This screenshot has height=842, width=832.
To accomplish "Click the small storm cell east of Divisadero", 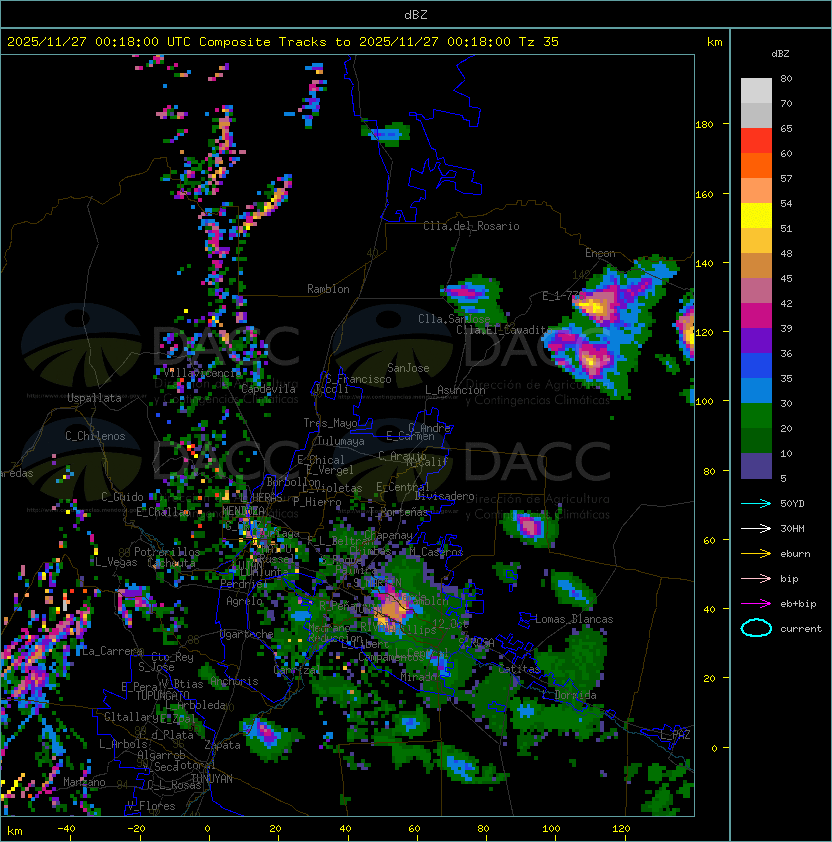I will coord(531,527).
